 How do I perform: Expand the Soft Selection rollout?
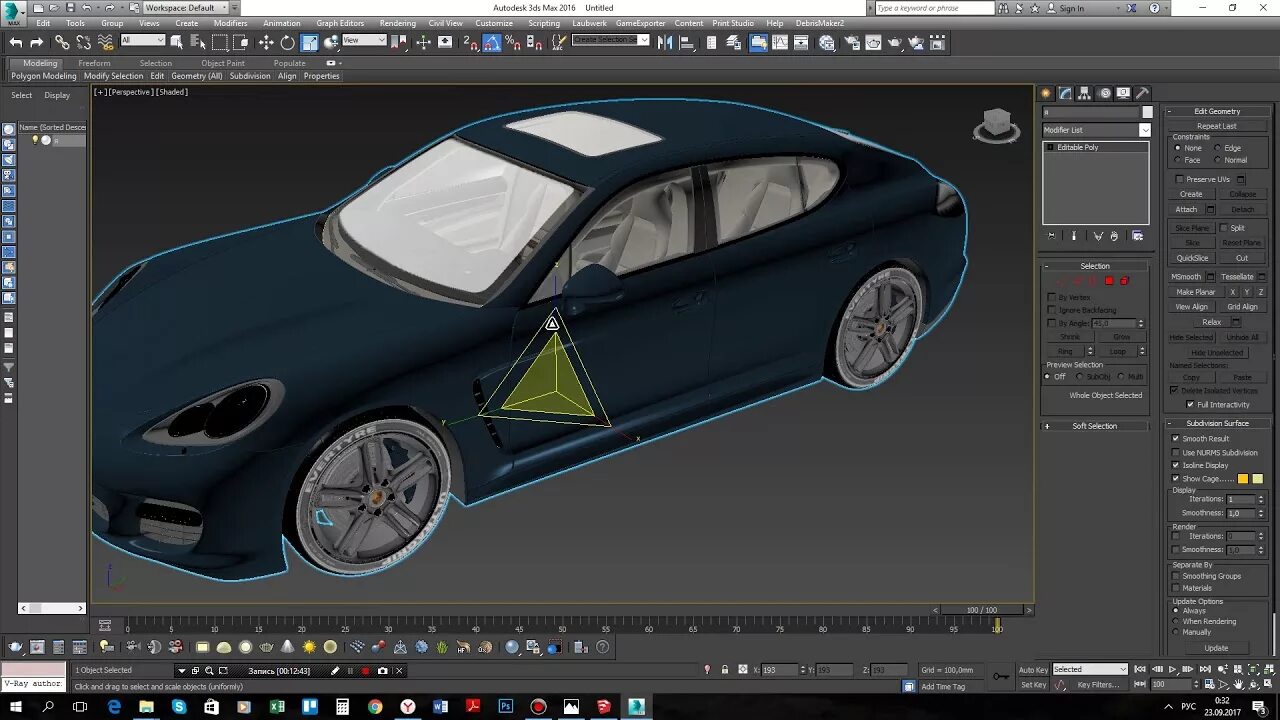[1095, 426]
